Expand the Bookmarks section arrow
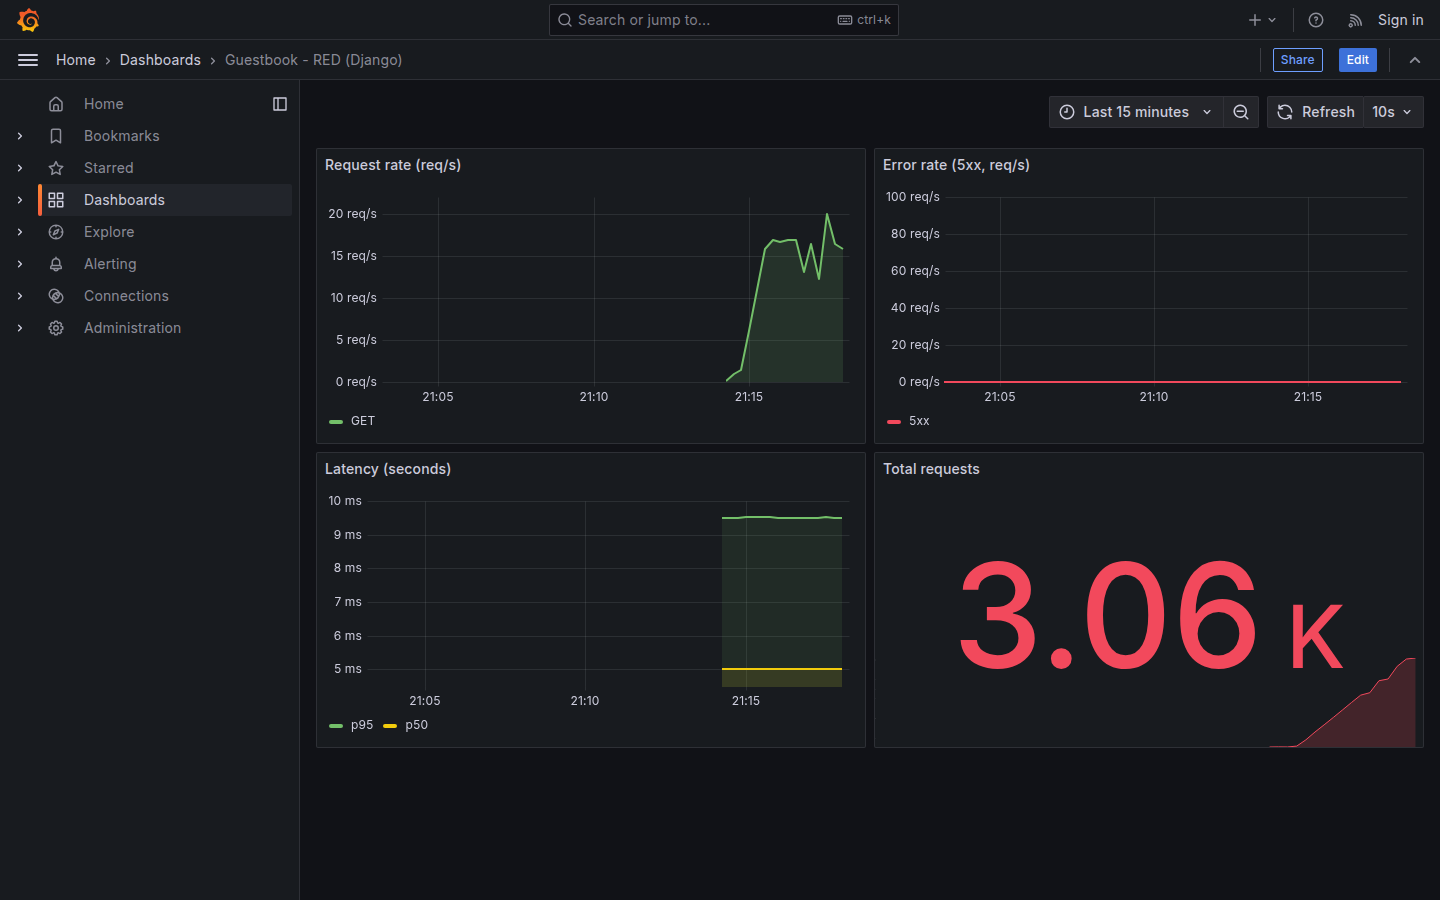 coord(20,136)
